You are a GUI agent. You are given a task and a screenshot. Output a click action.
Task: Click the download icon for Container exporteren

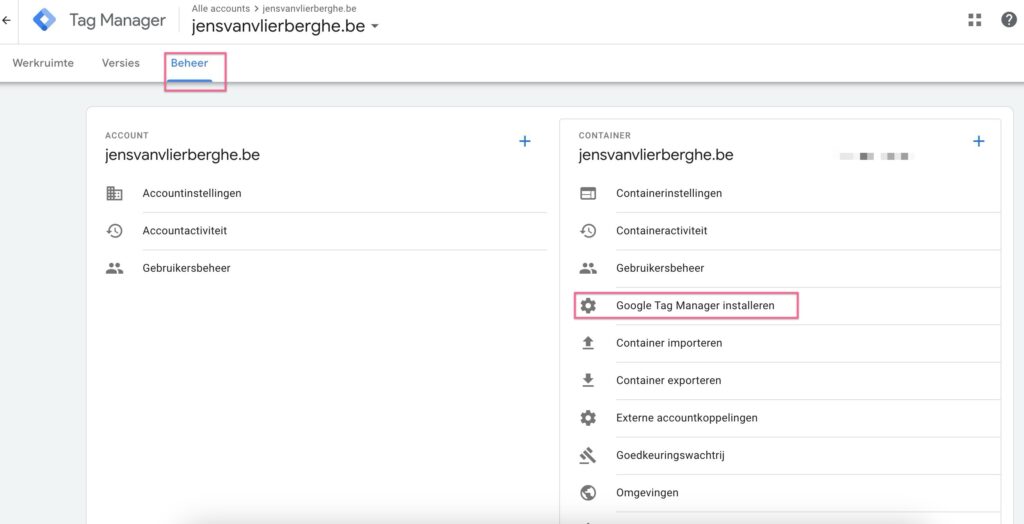click(x=588, y=380)
